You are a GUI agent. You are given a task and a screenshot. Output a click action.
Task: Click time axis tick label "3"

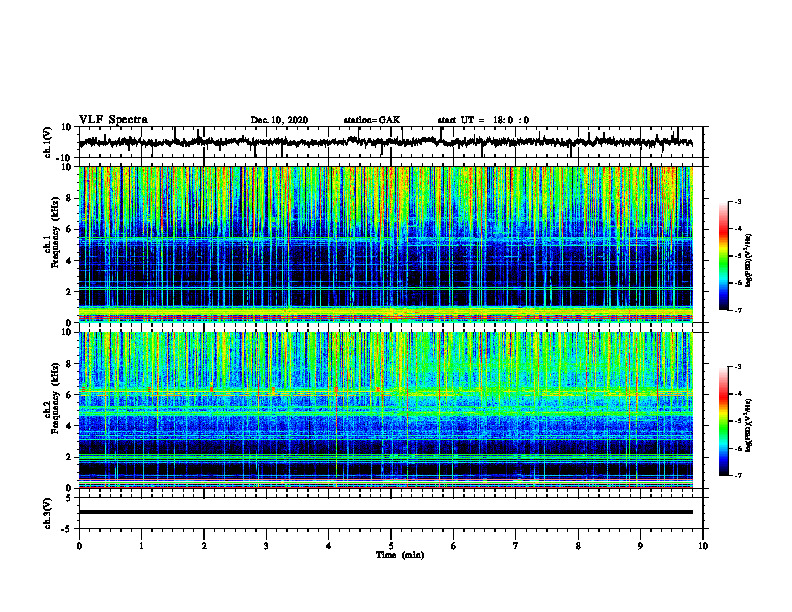point(266,546)
